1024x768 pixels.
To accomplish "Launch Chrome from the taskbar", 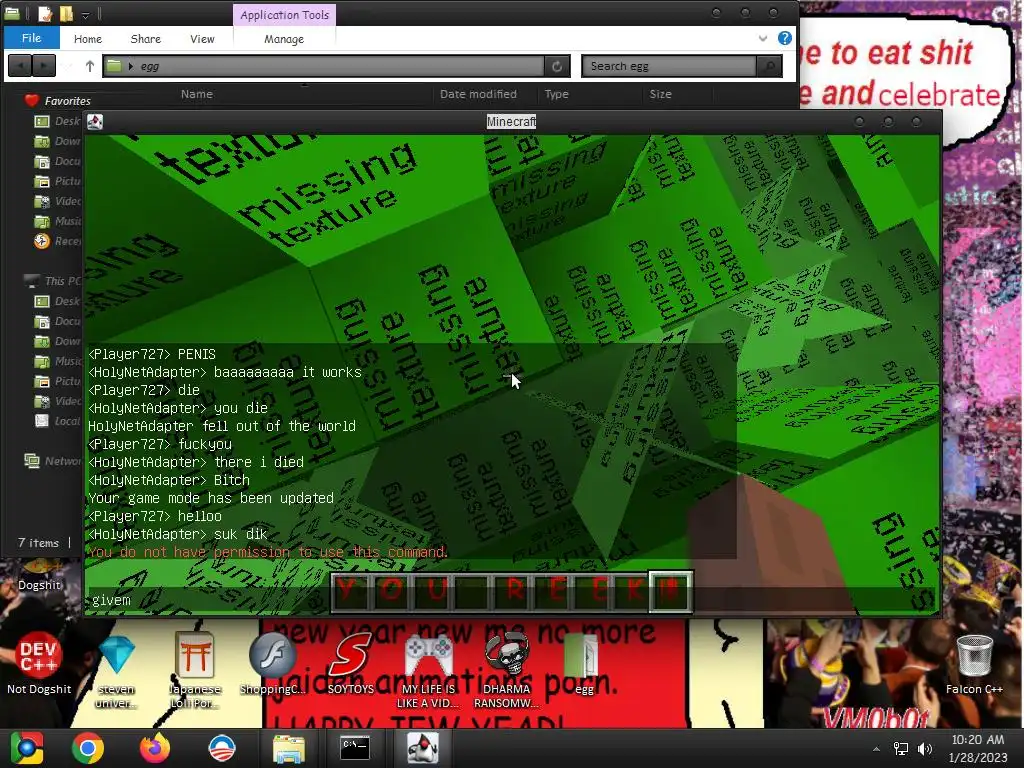I will click(x=88, y=748).
